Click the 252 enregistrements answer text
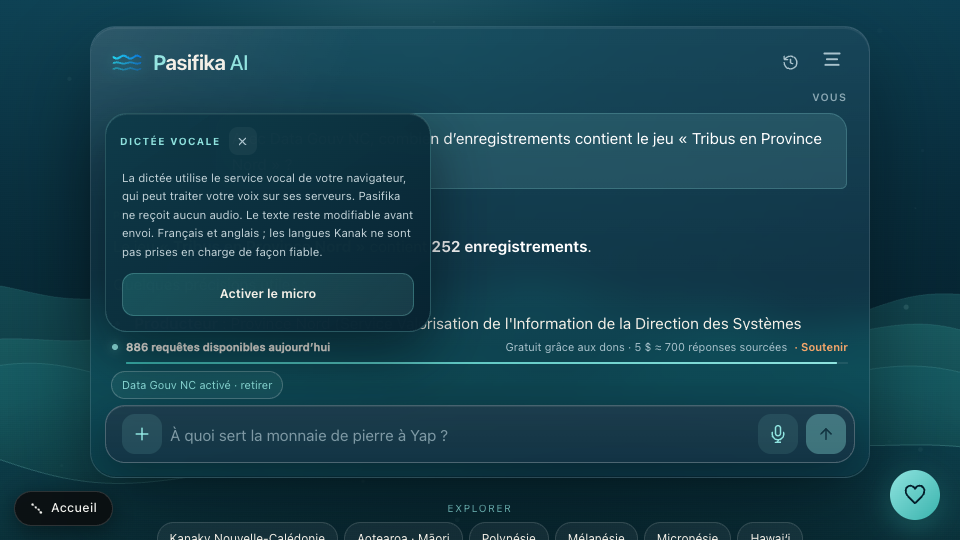The width and height of the screenshot is (960, 540). coord(509,247)
